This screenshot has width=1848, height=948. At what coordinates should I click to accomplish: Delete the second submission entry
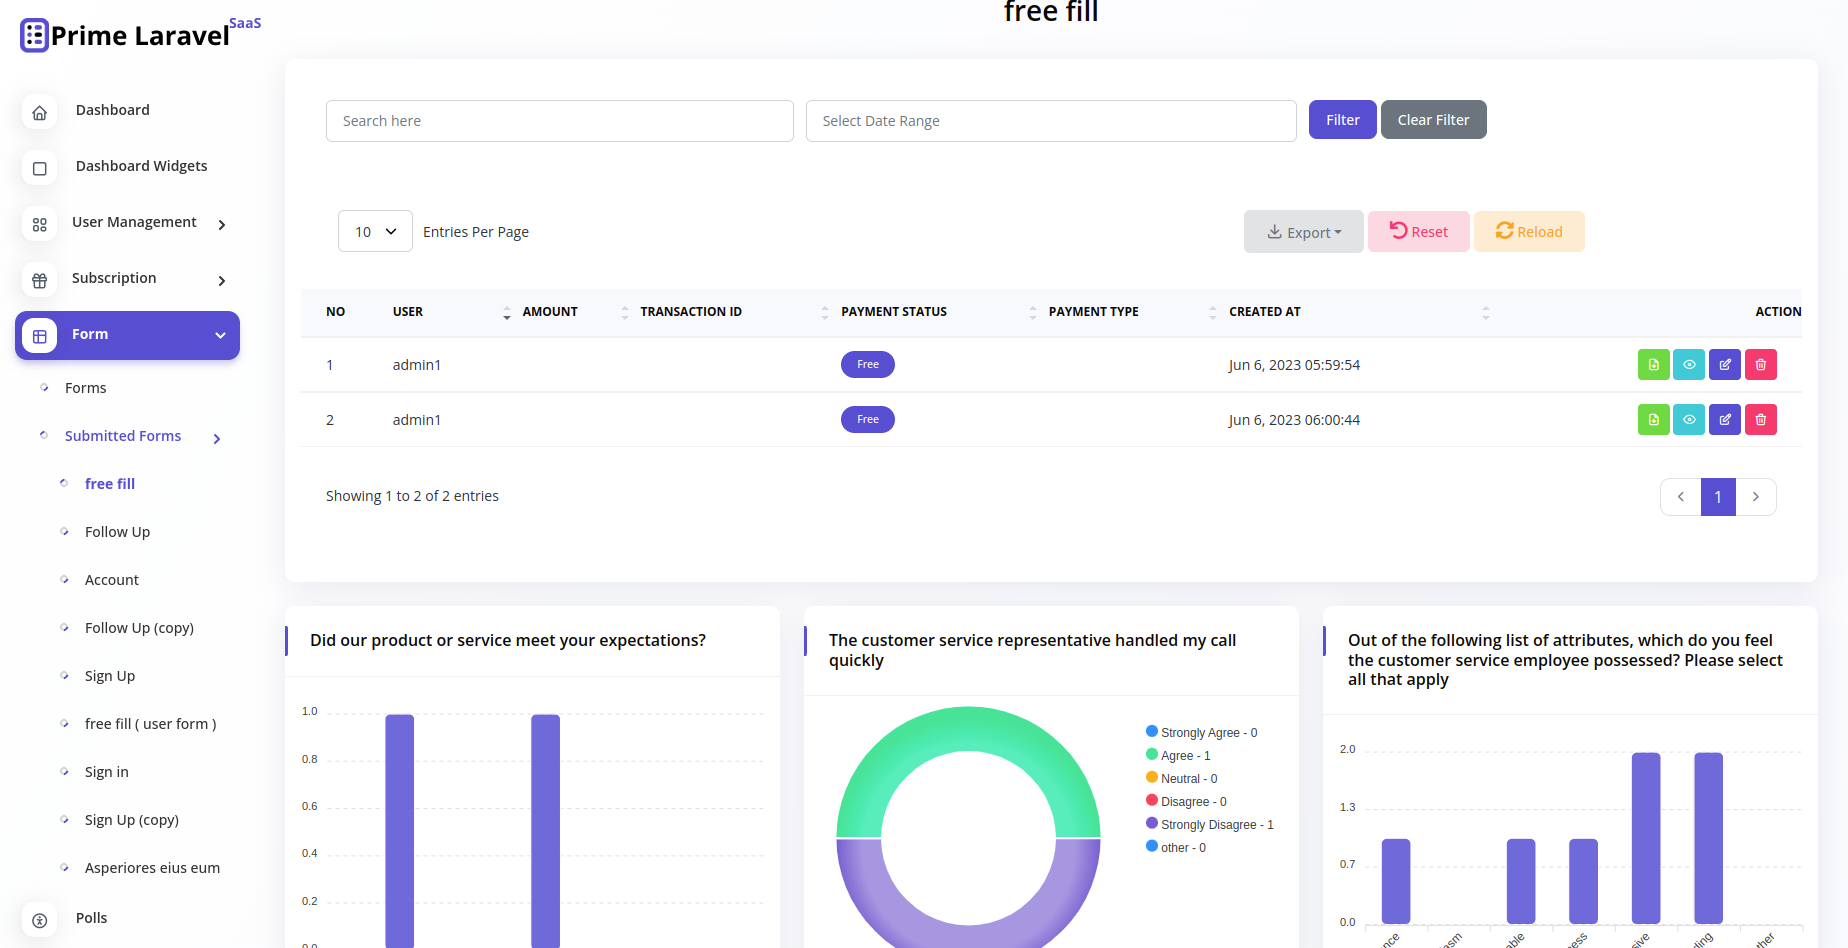(1760, 419)
